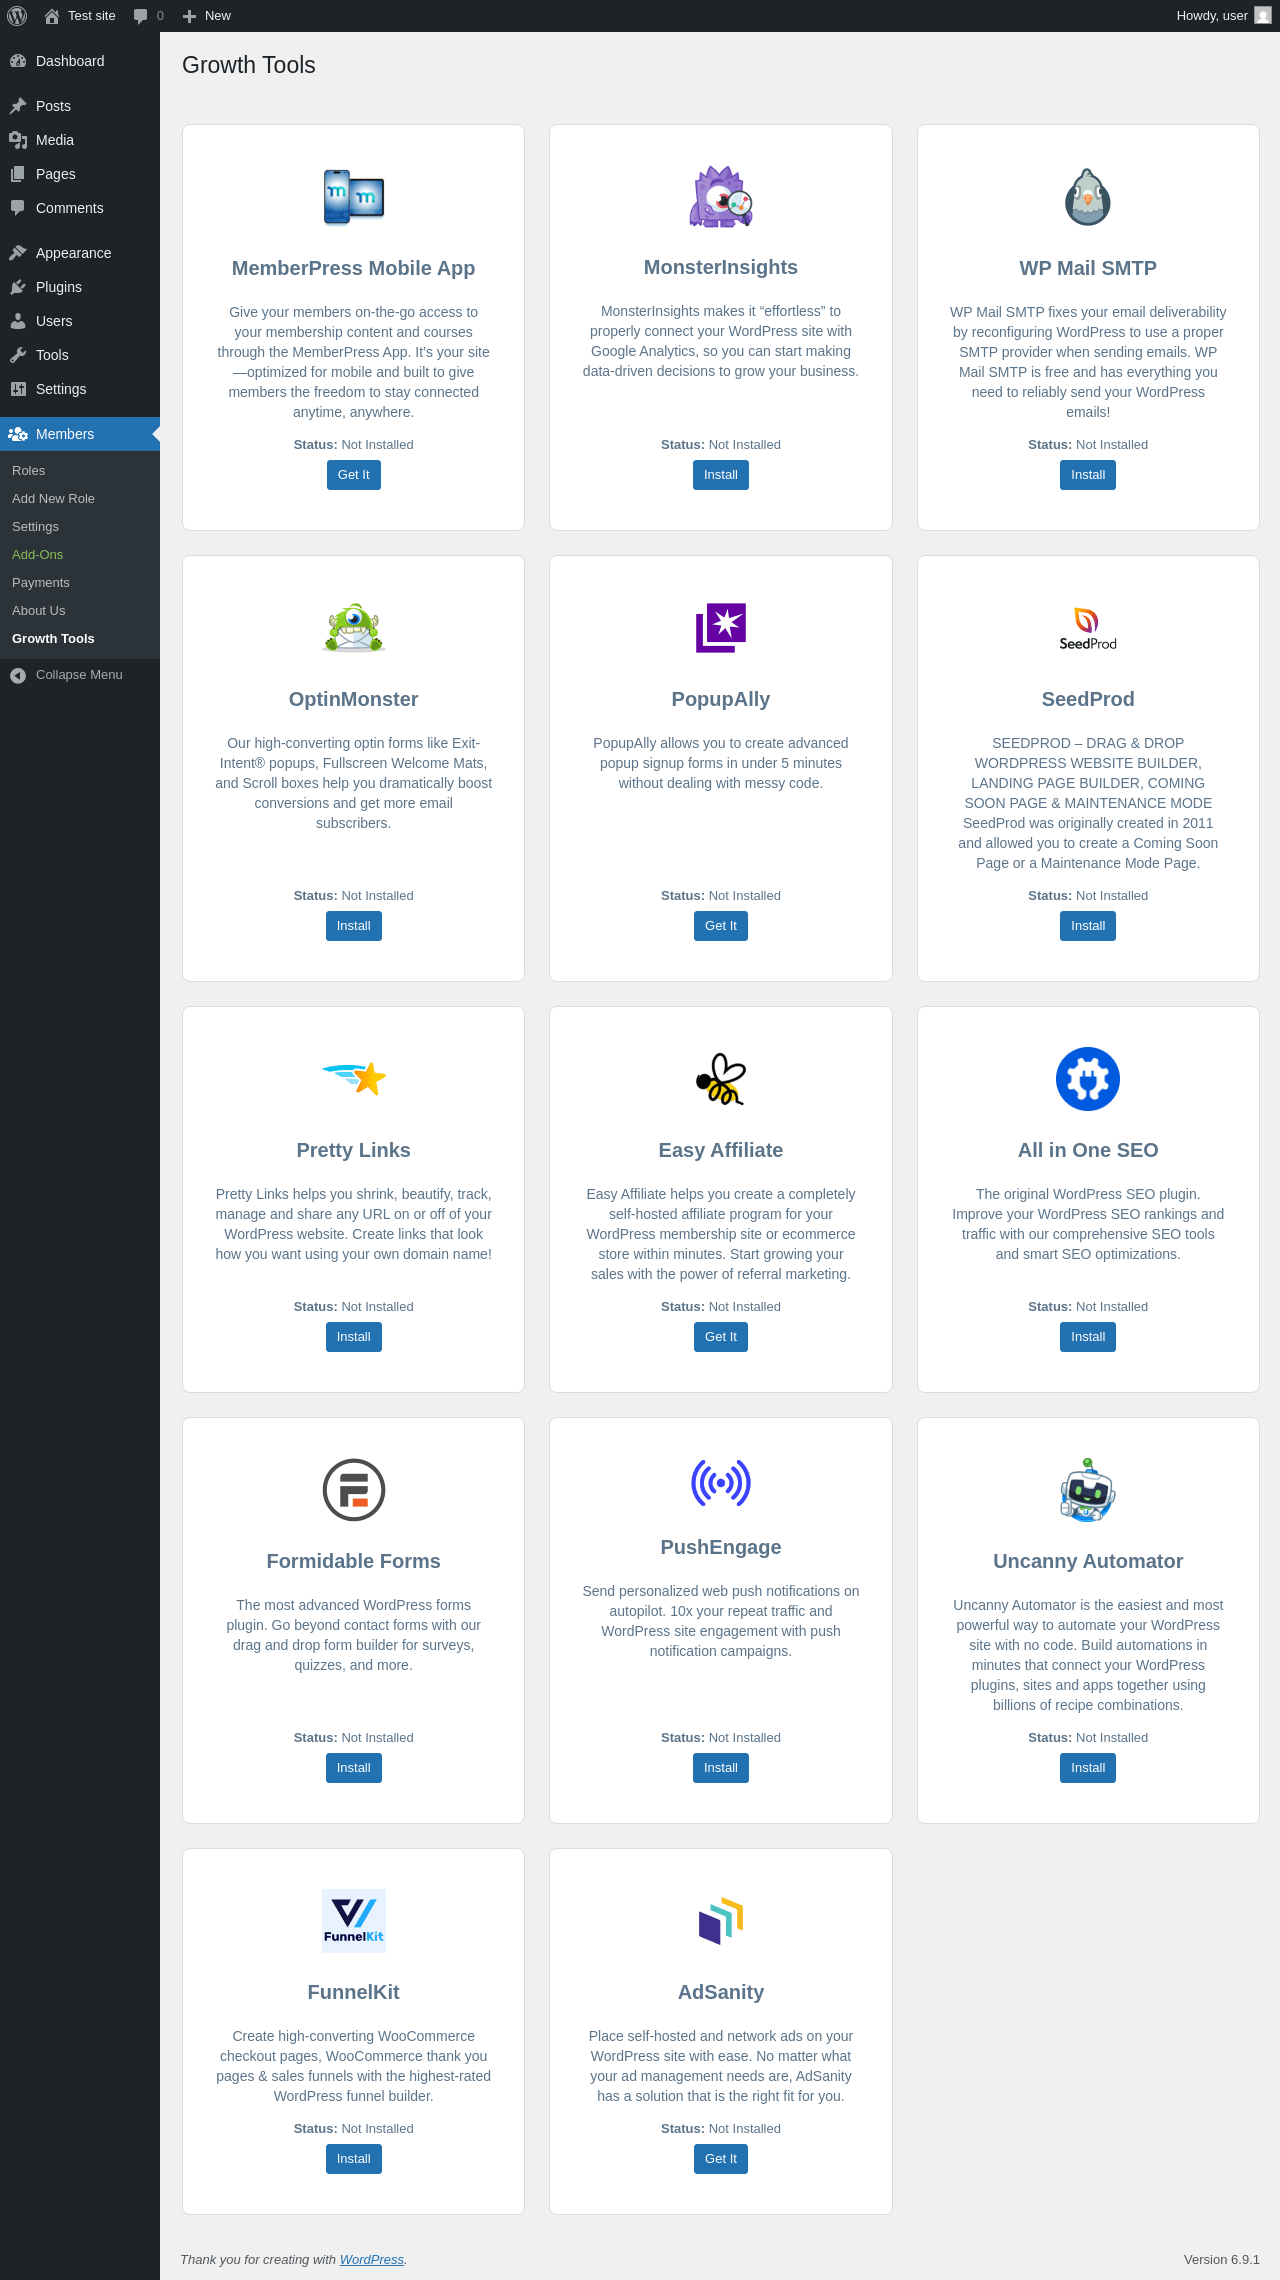
Task: Install the MonsterInsights plugin
Action: (x=721, y=475)
